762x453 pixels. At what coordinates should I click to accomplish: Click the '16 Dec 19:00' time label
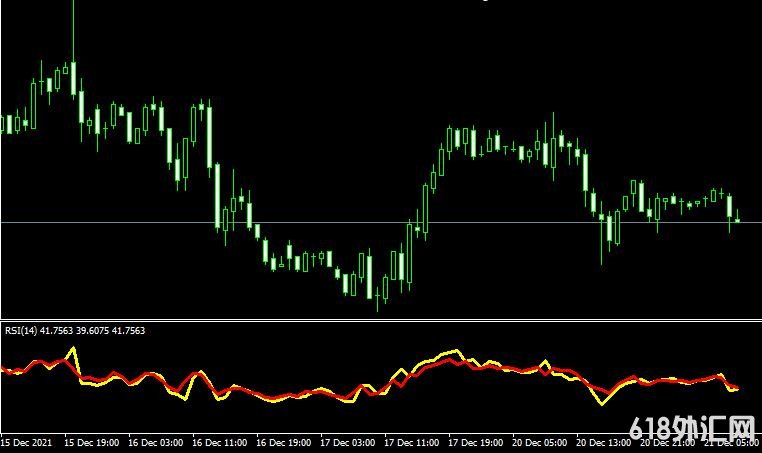point(283,443)
